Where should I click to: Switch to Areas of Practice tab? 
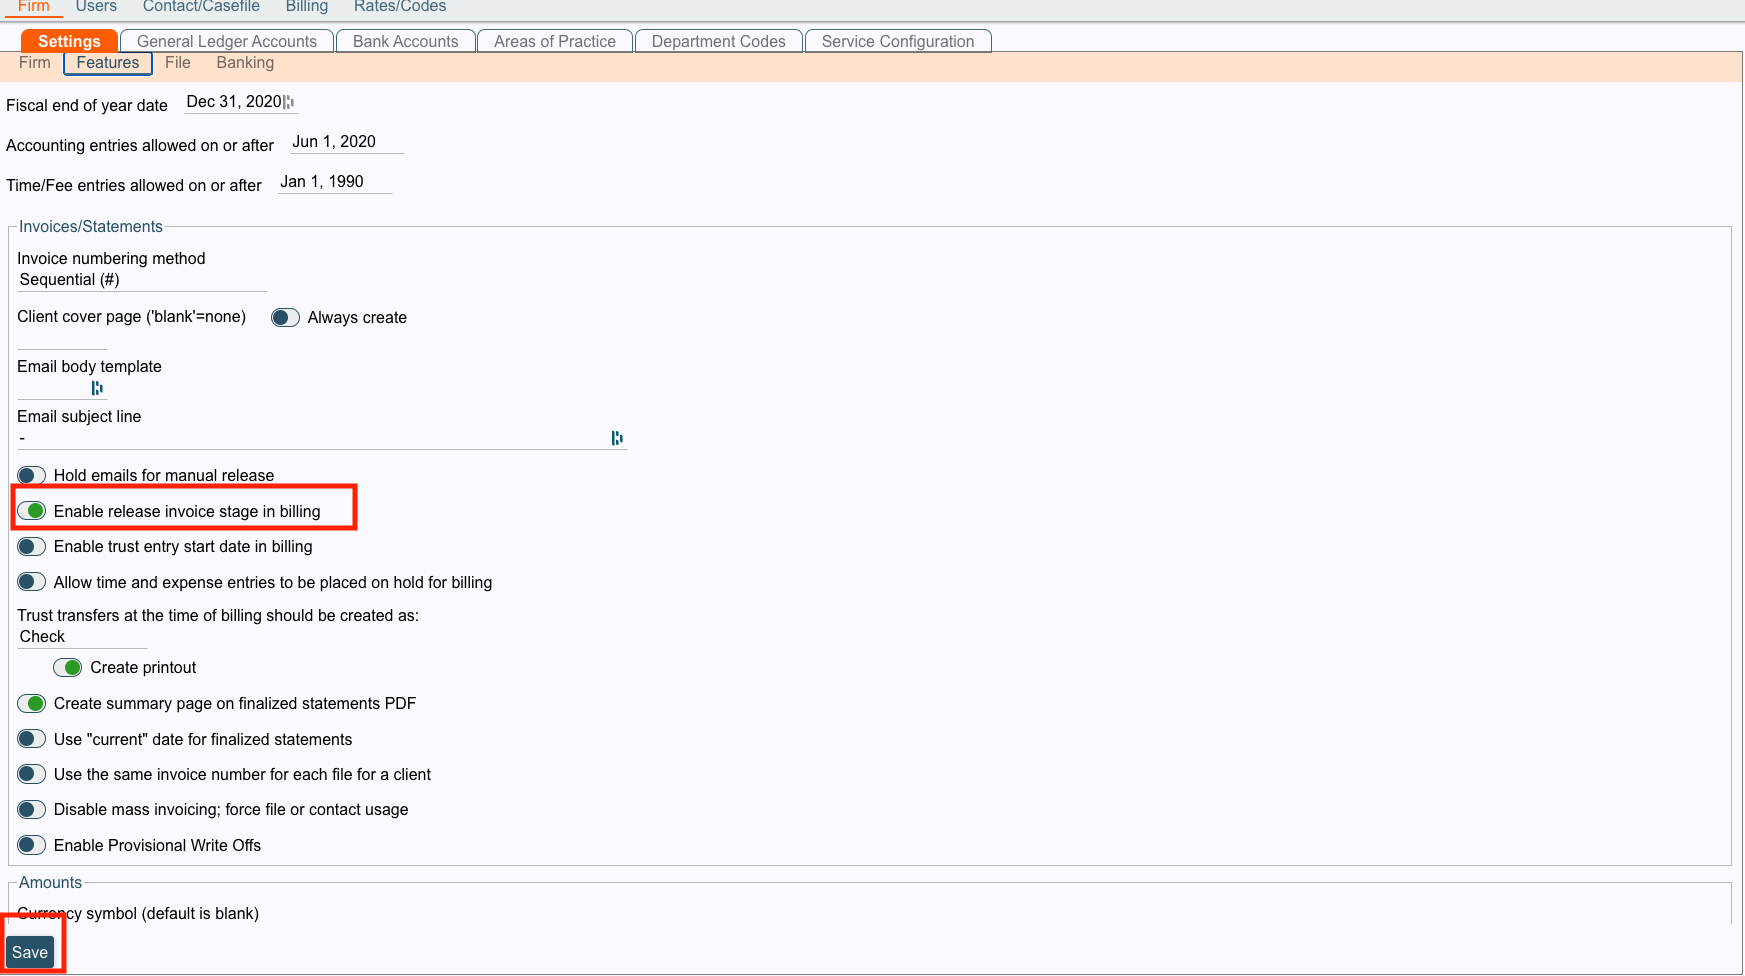coord(555,41)
